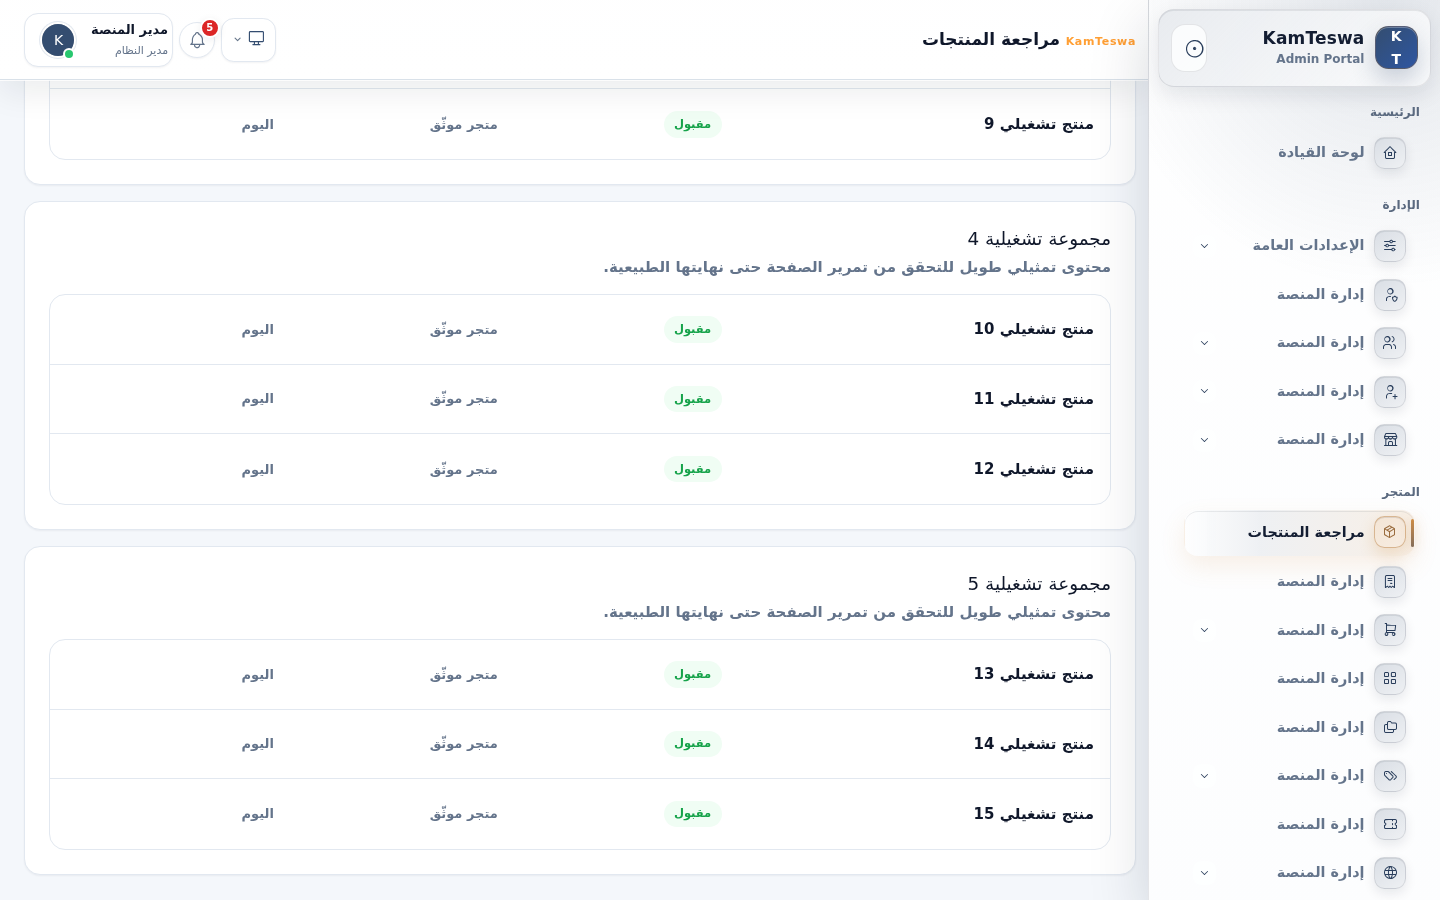This screenshot has height=900, width=1440.
Task: Click the globe icon in sidebar
Action: (1390, 873)
